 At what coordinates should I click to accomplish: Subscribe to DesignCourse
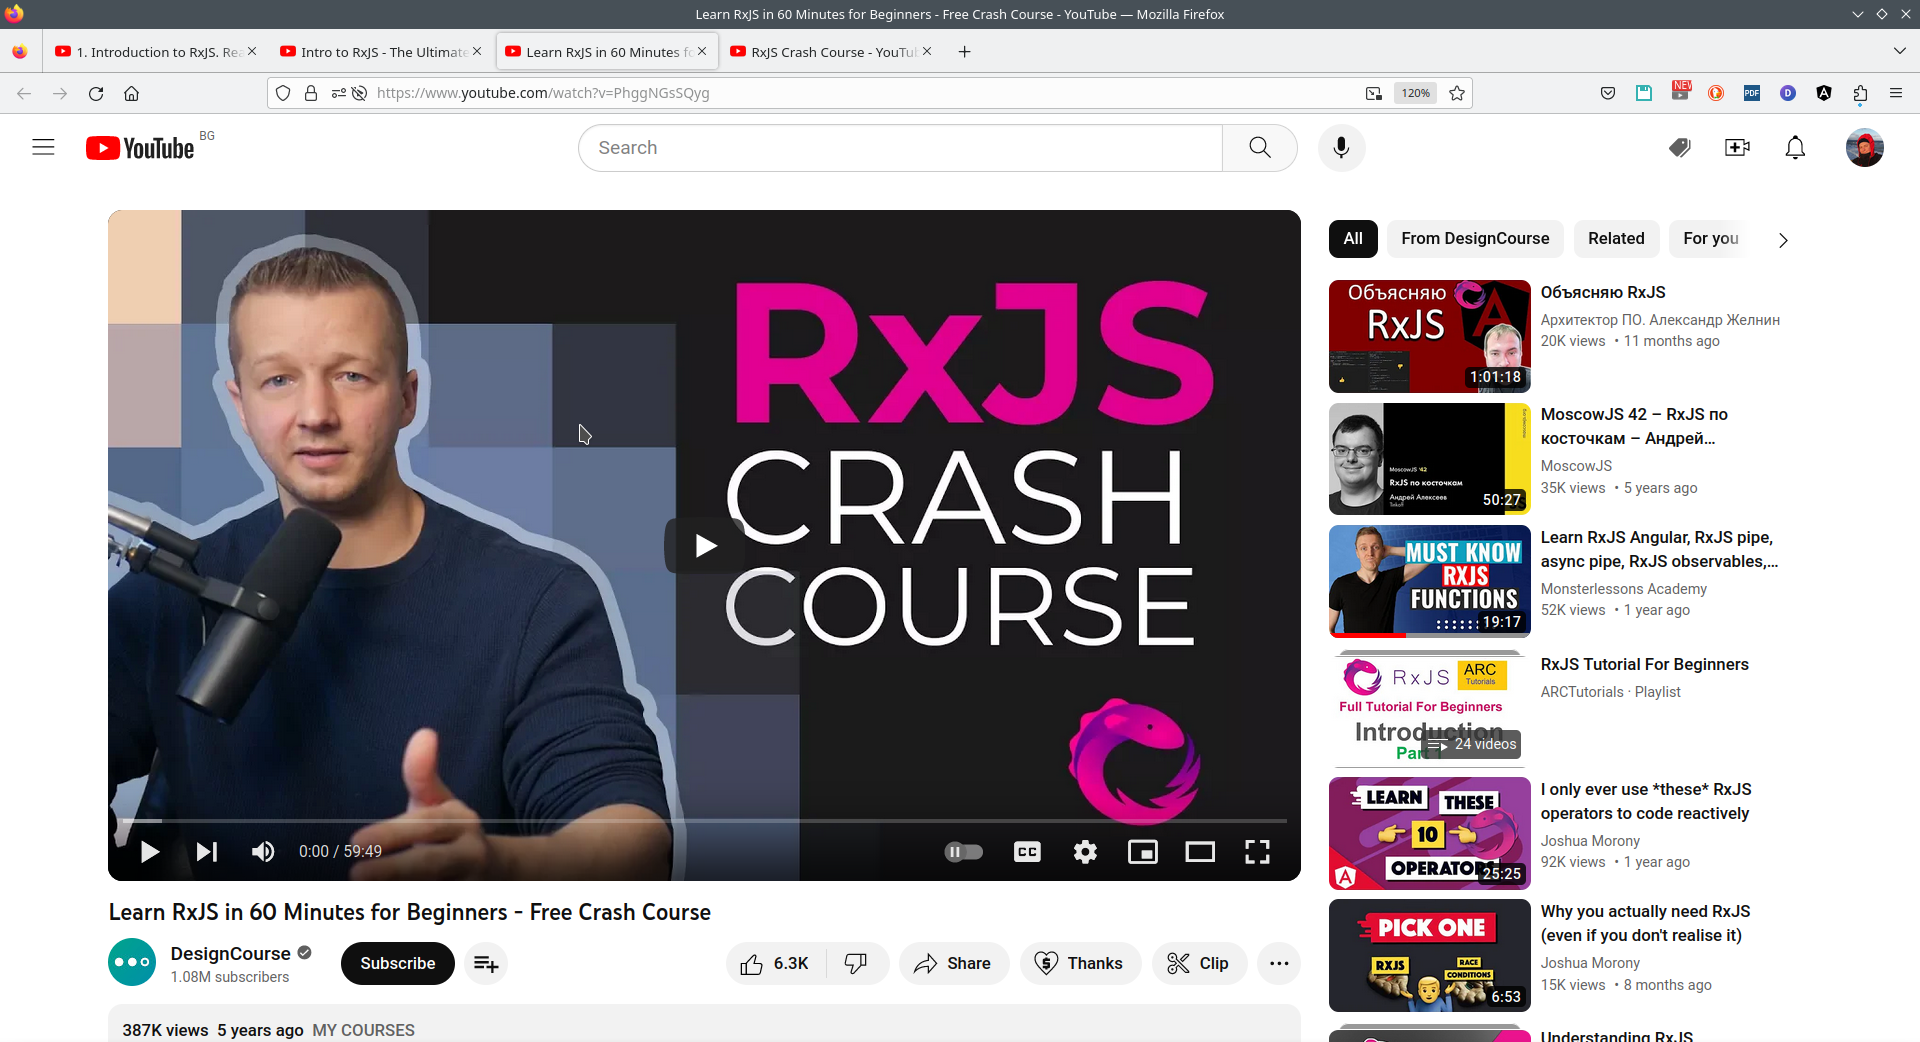[x=398, y=963]
